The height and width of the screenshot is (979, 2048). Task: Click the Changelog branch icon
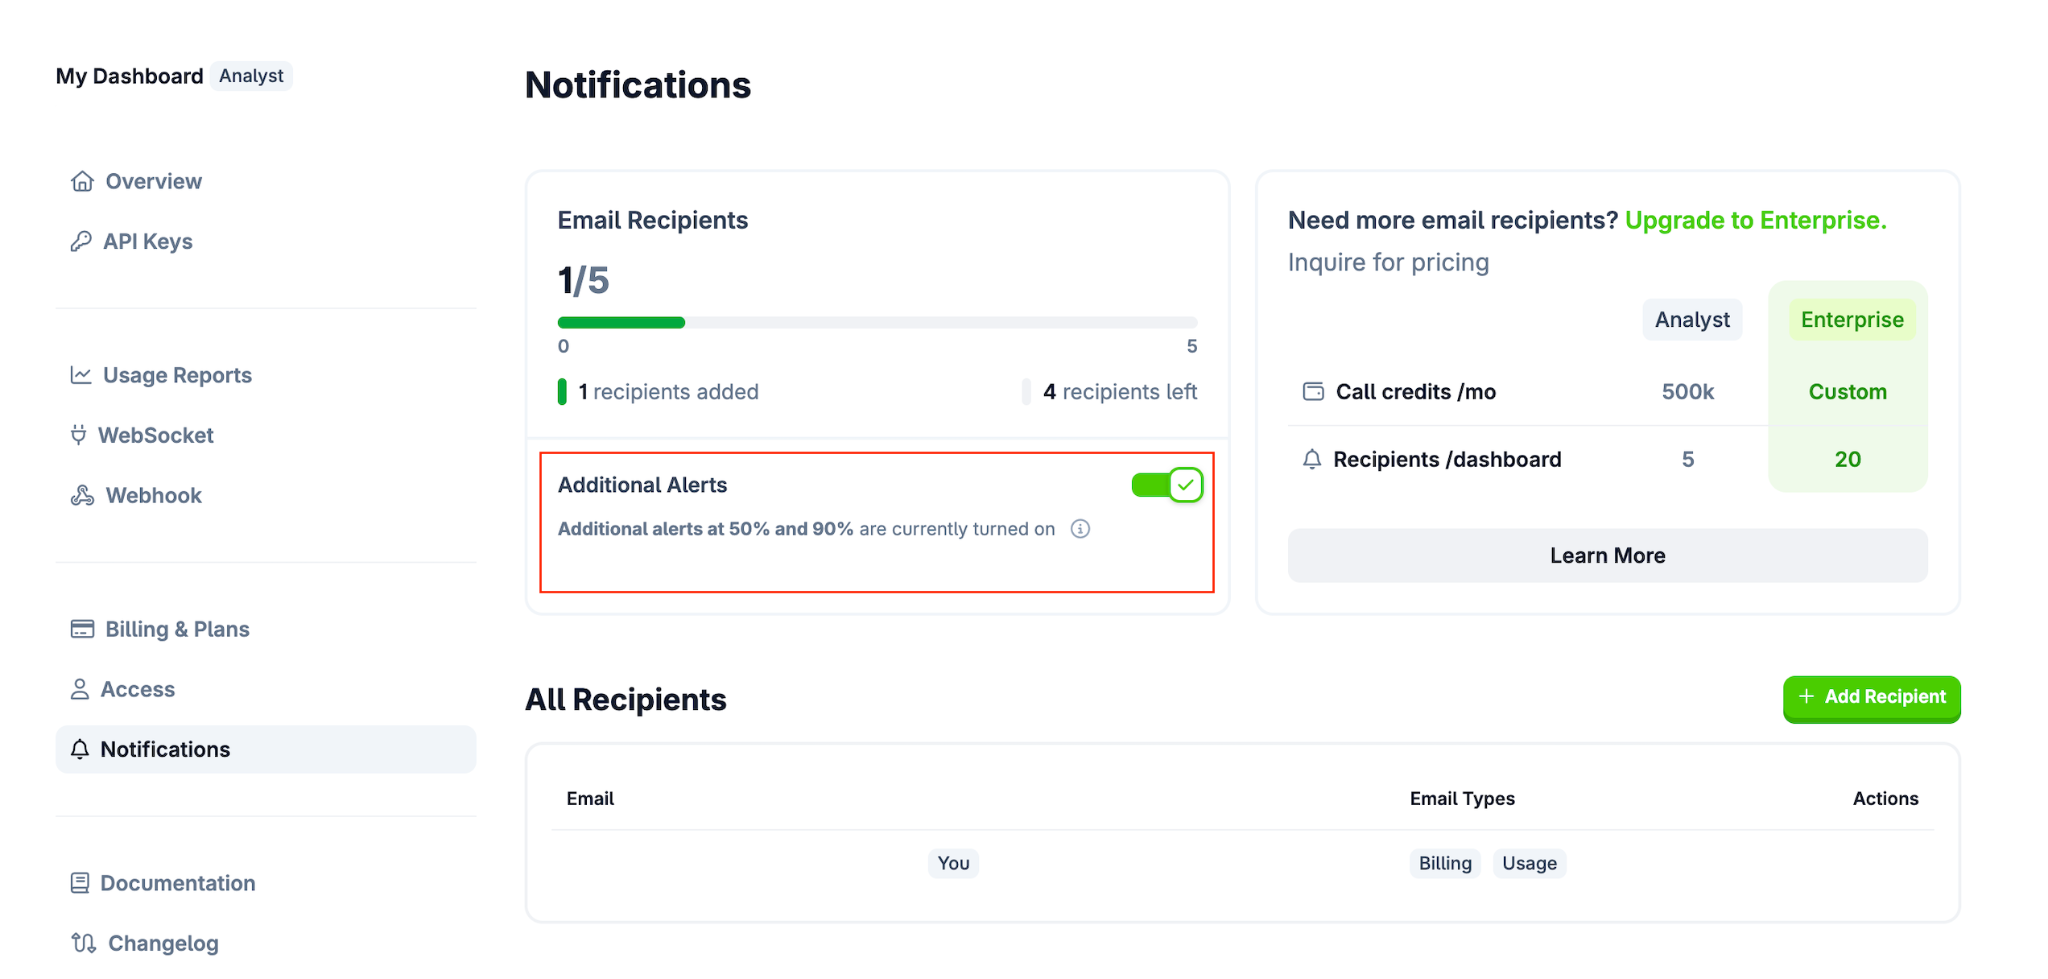(84, 943)
